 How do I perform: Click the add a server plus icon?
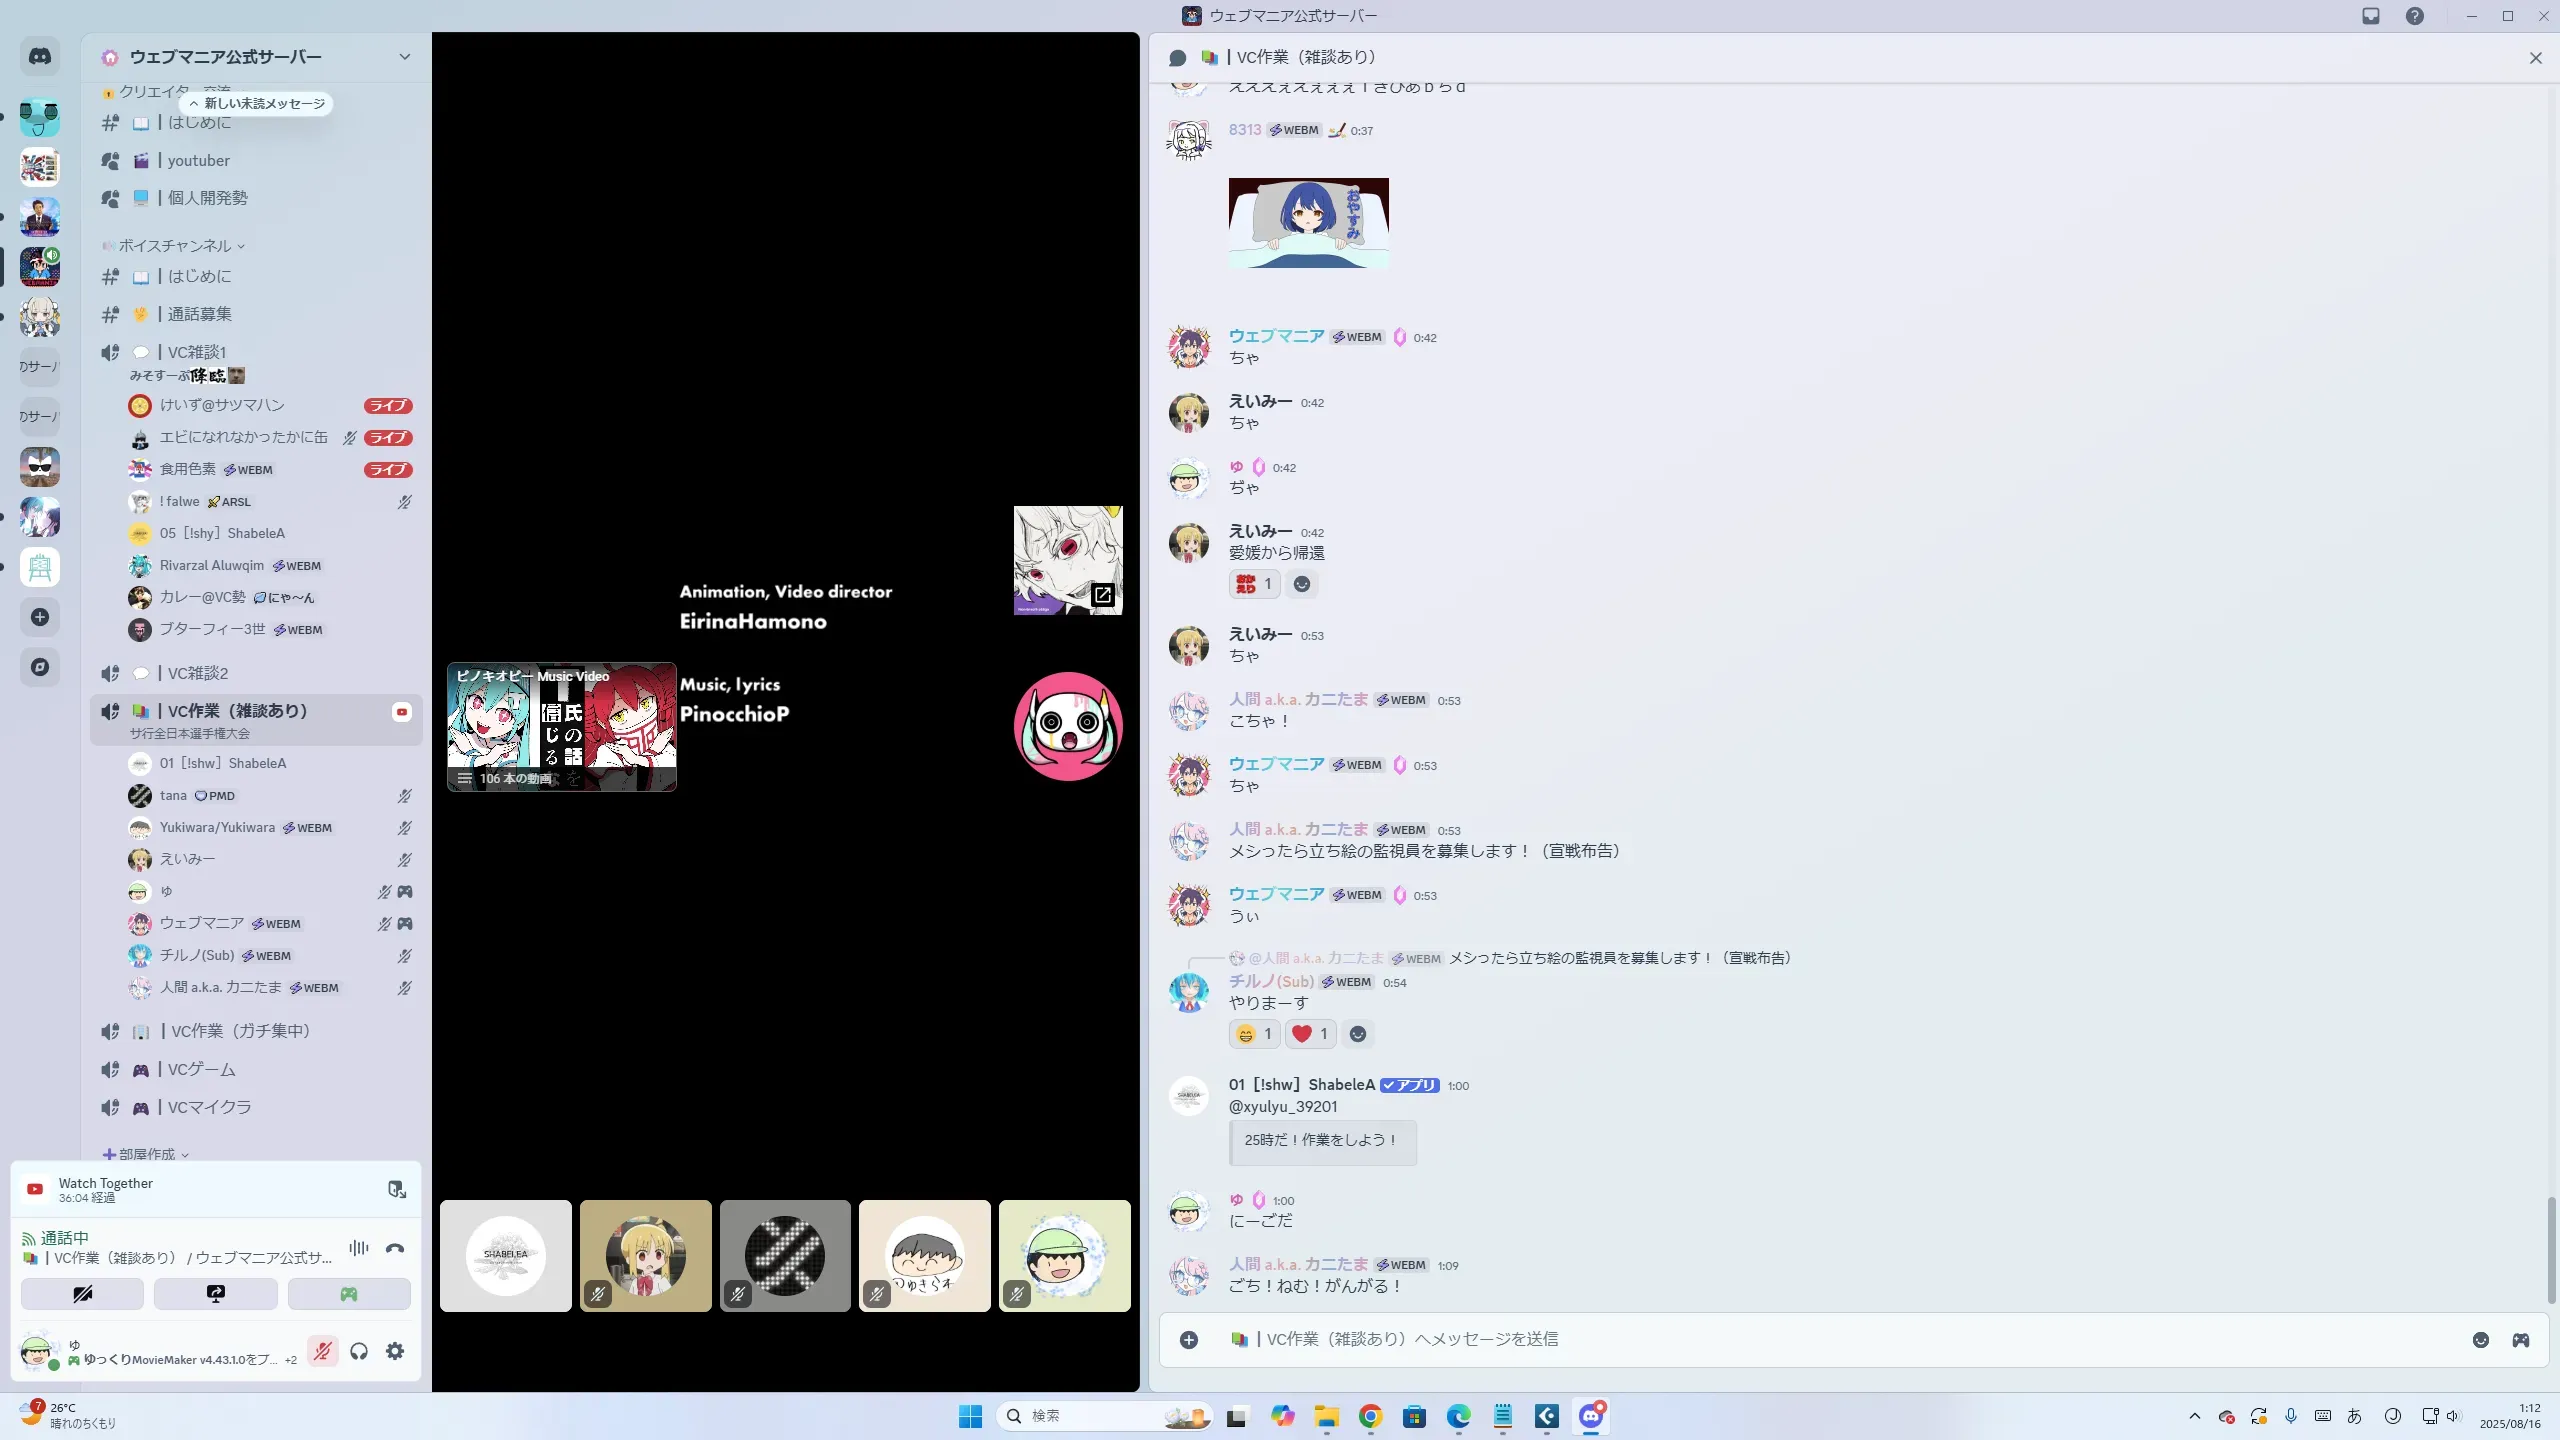pyautogui.click(x=40, y=617)
